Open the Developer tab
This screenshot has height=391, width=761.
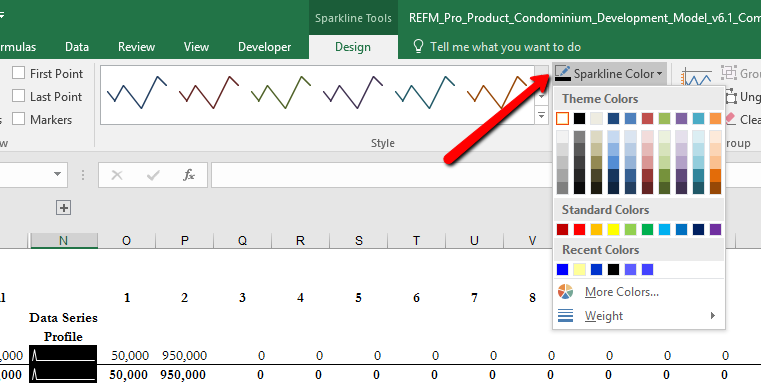click(265, 47)
